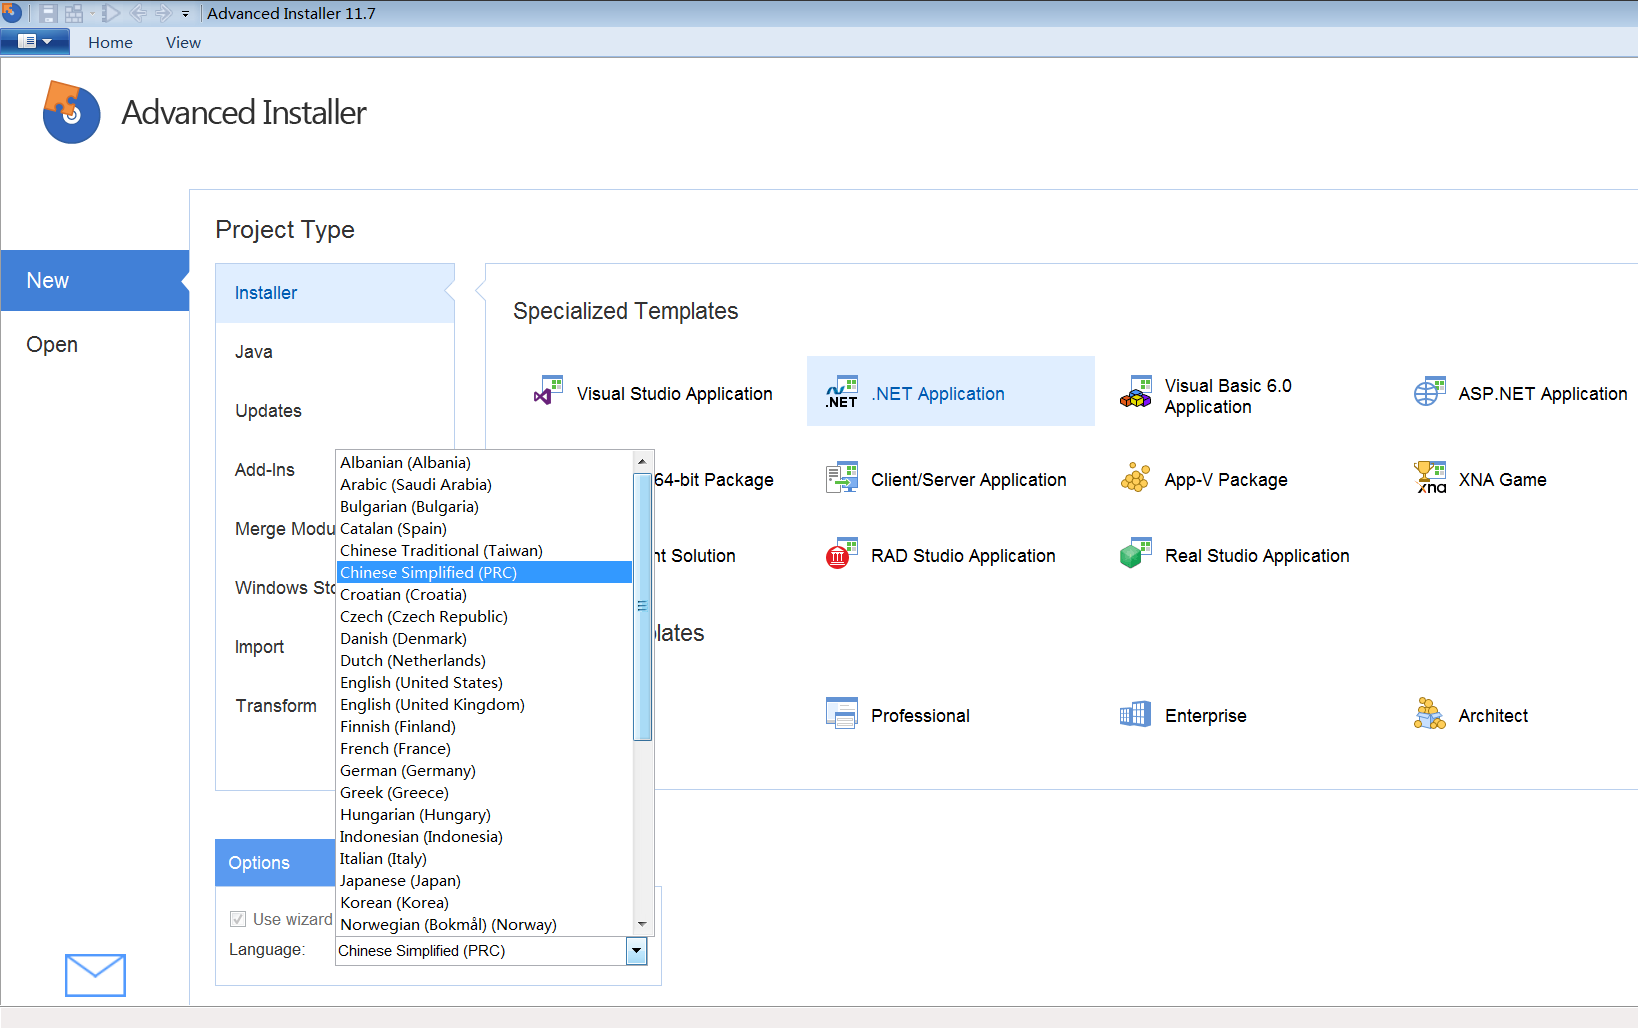1638x1028 pixels.
Task: Click the language list scrollbar thumb
Action: point(642,606)
